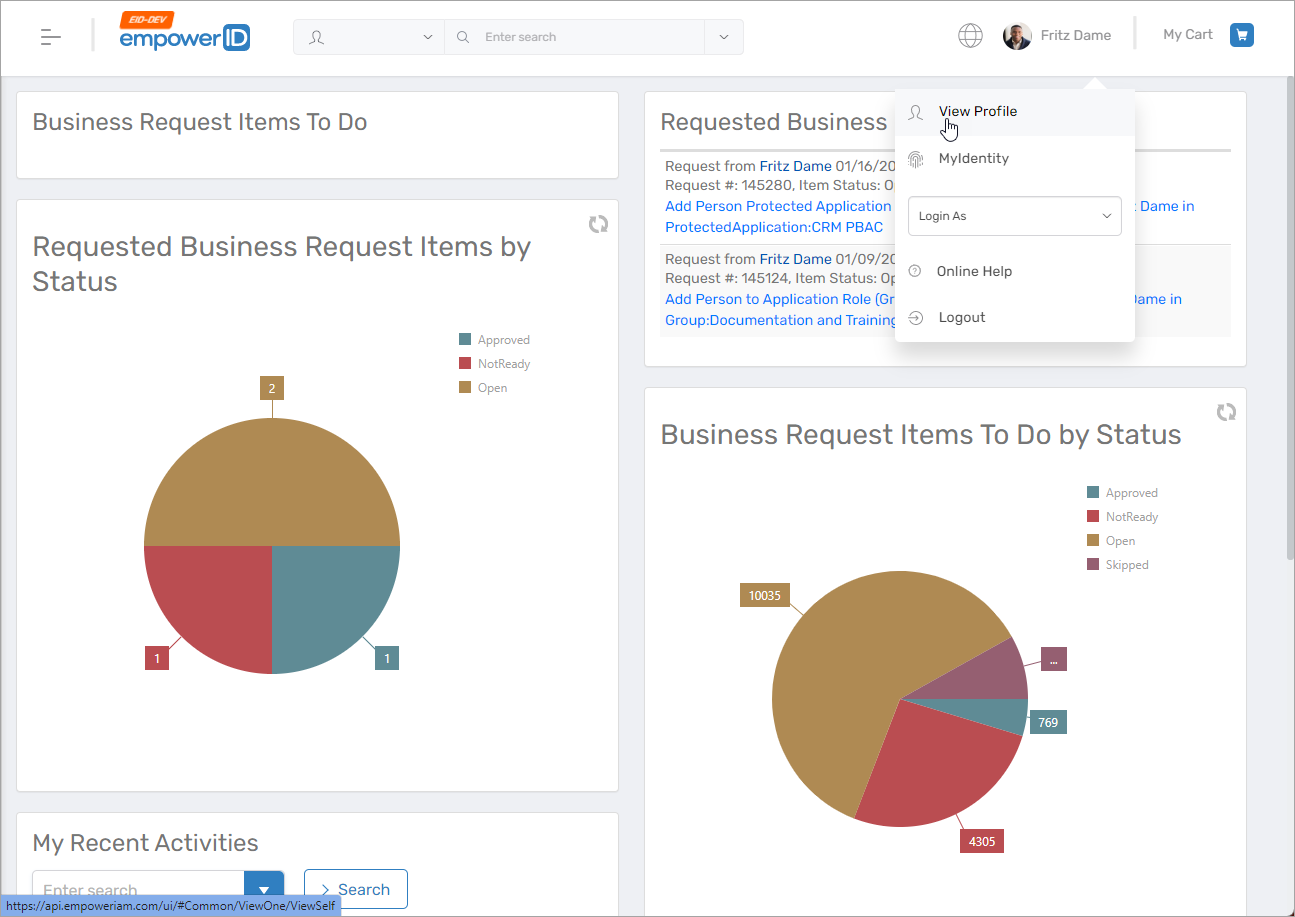Choose Logout from the user menu
1295x917 pixels.
(961, 318)
